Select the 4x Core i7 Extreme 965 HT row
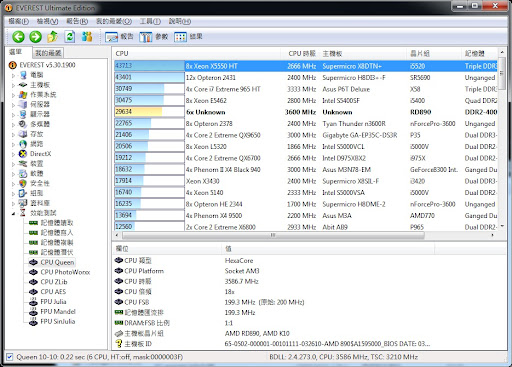 point(306,89)
